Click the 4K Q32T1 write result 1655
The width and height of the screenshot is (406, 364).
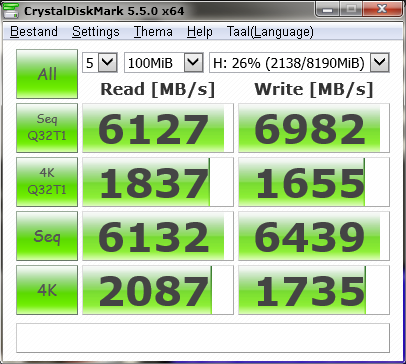(x=314, y=182)
